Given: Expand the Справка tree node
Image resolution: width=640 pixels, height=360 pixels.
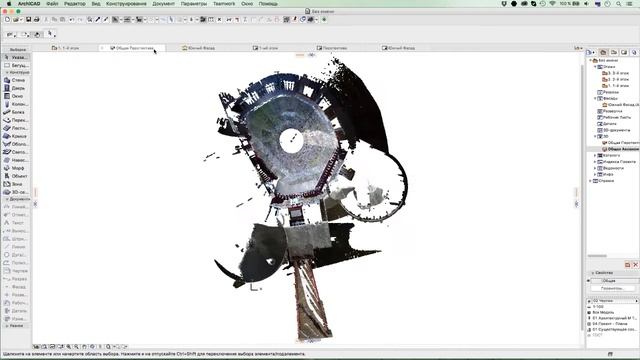Looking at the screenshot, I should coord(591,181).
